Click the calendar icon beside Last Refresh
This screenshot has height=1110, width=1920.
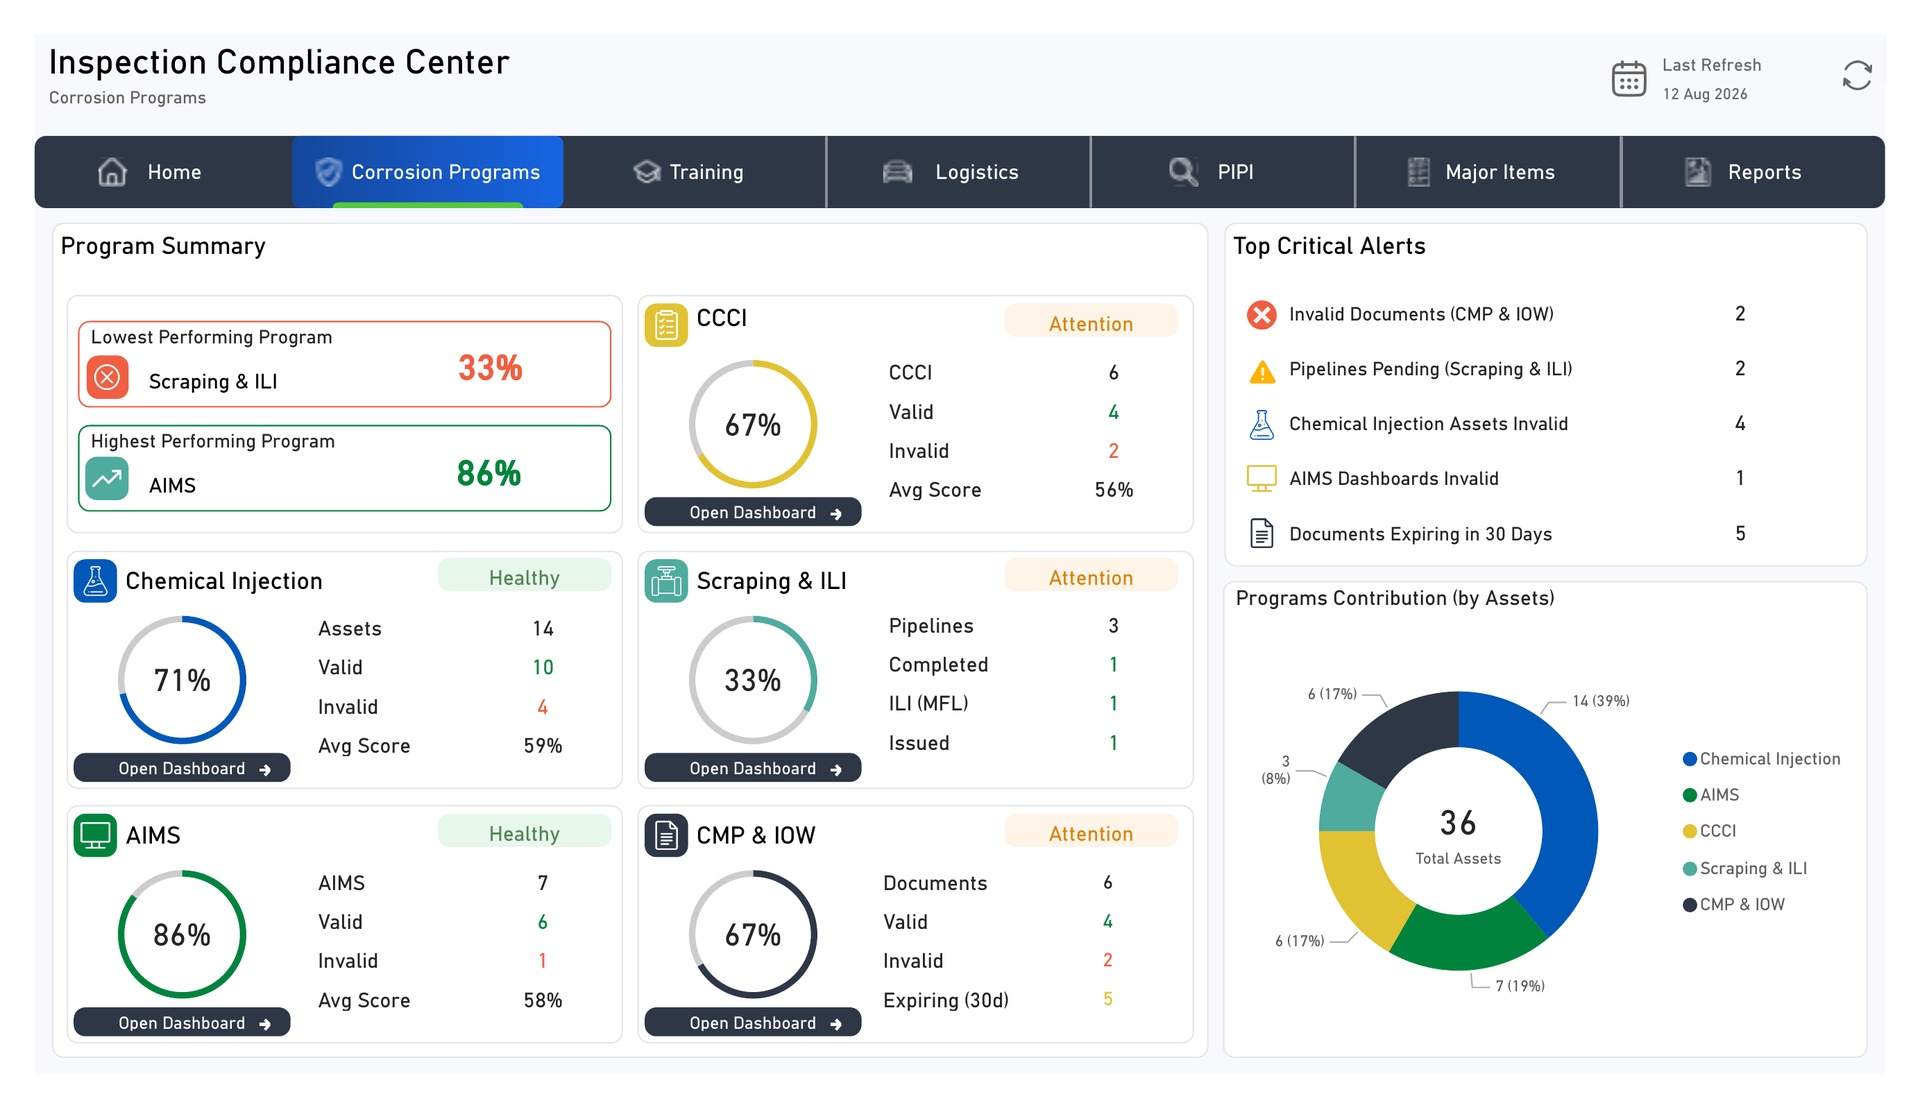[x=1628, y=78]
